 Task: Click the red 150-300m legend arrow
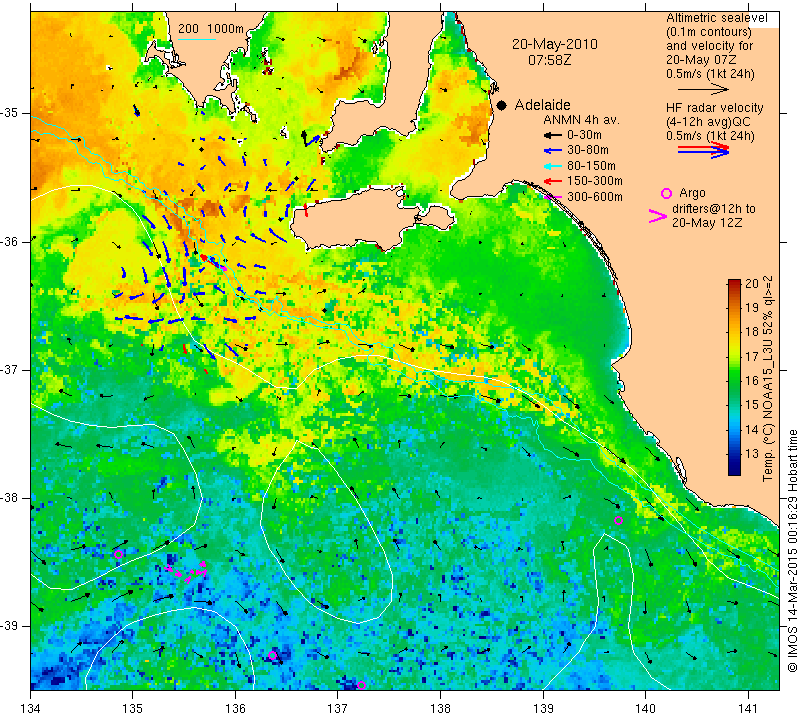552,181
